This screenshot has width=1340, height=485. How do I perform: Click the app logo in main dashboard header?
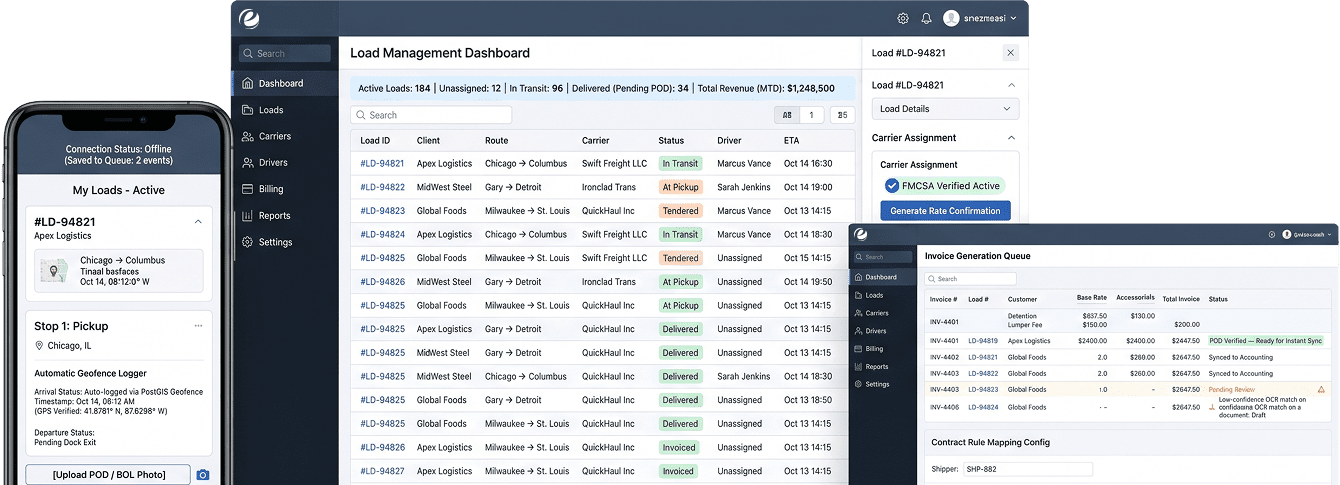coord(249,17)
